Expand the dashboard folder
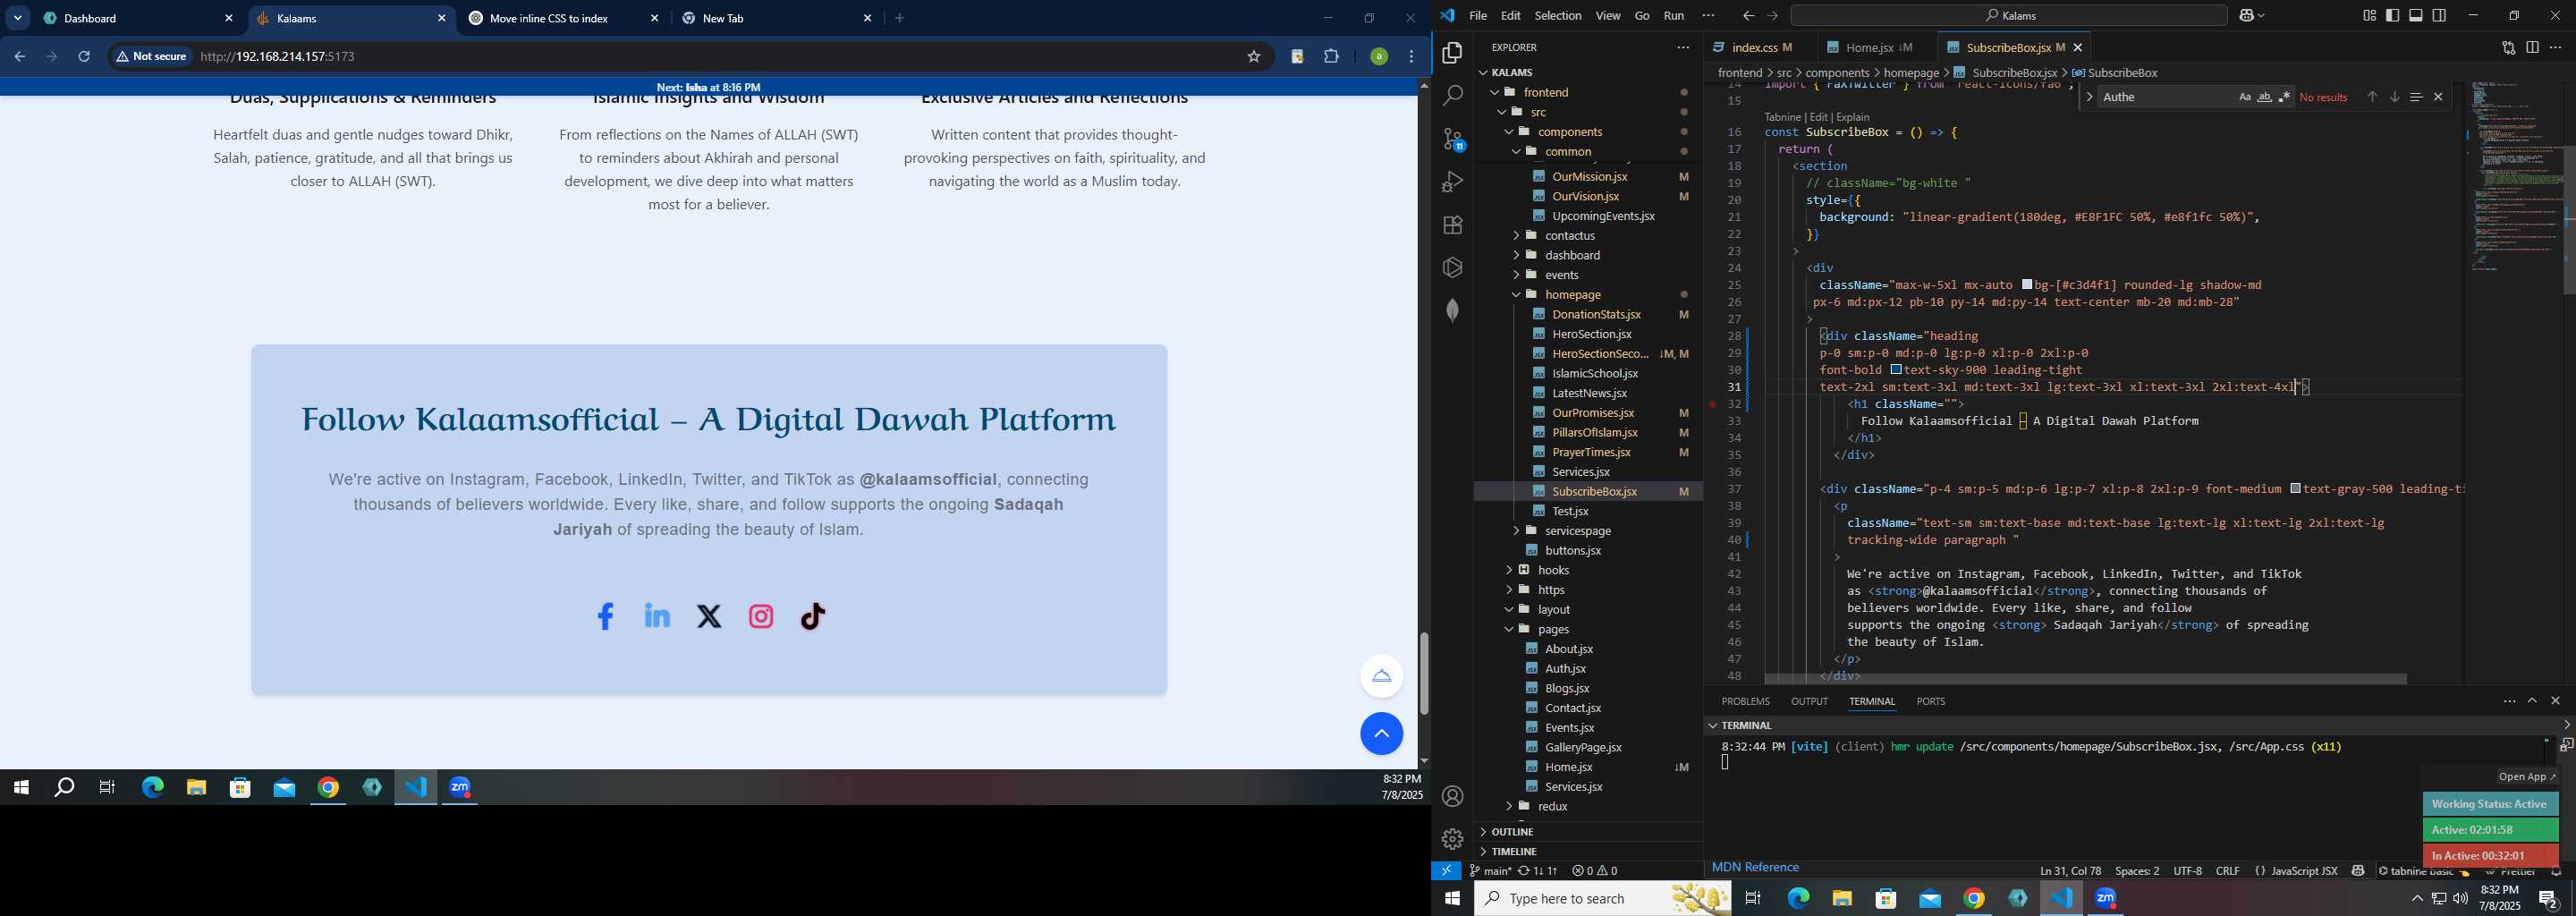Image resolution: width=2576 pixels, height=916 pixels. coord(1516,255)
